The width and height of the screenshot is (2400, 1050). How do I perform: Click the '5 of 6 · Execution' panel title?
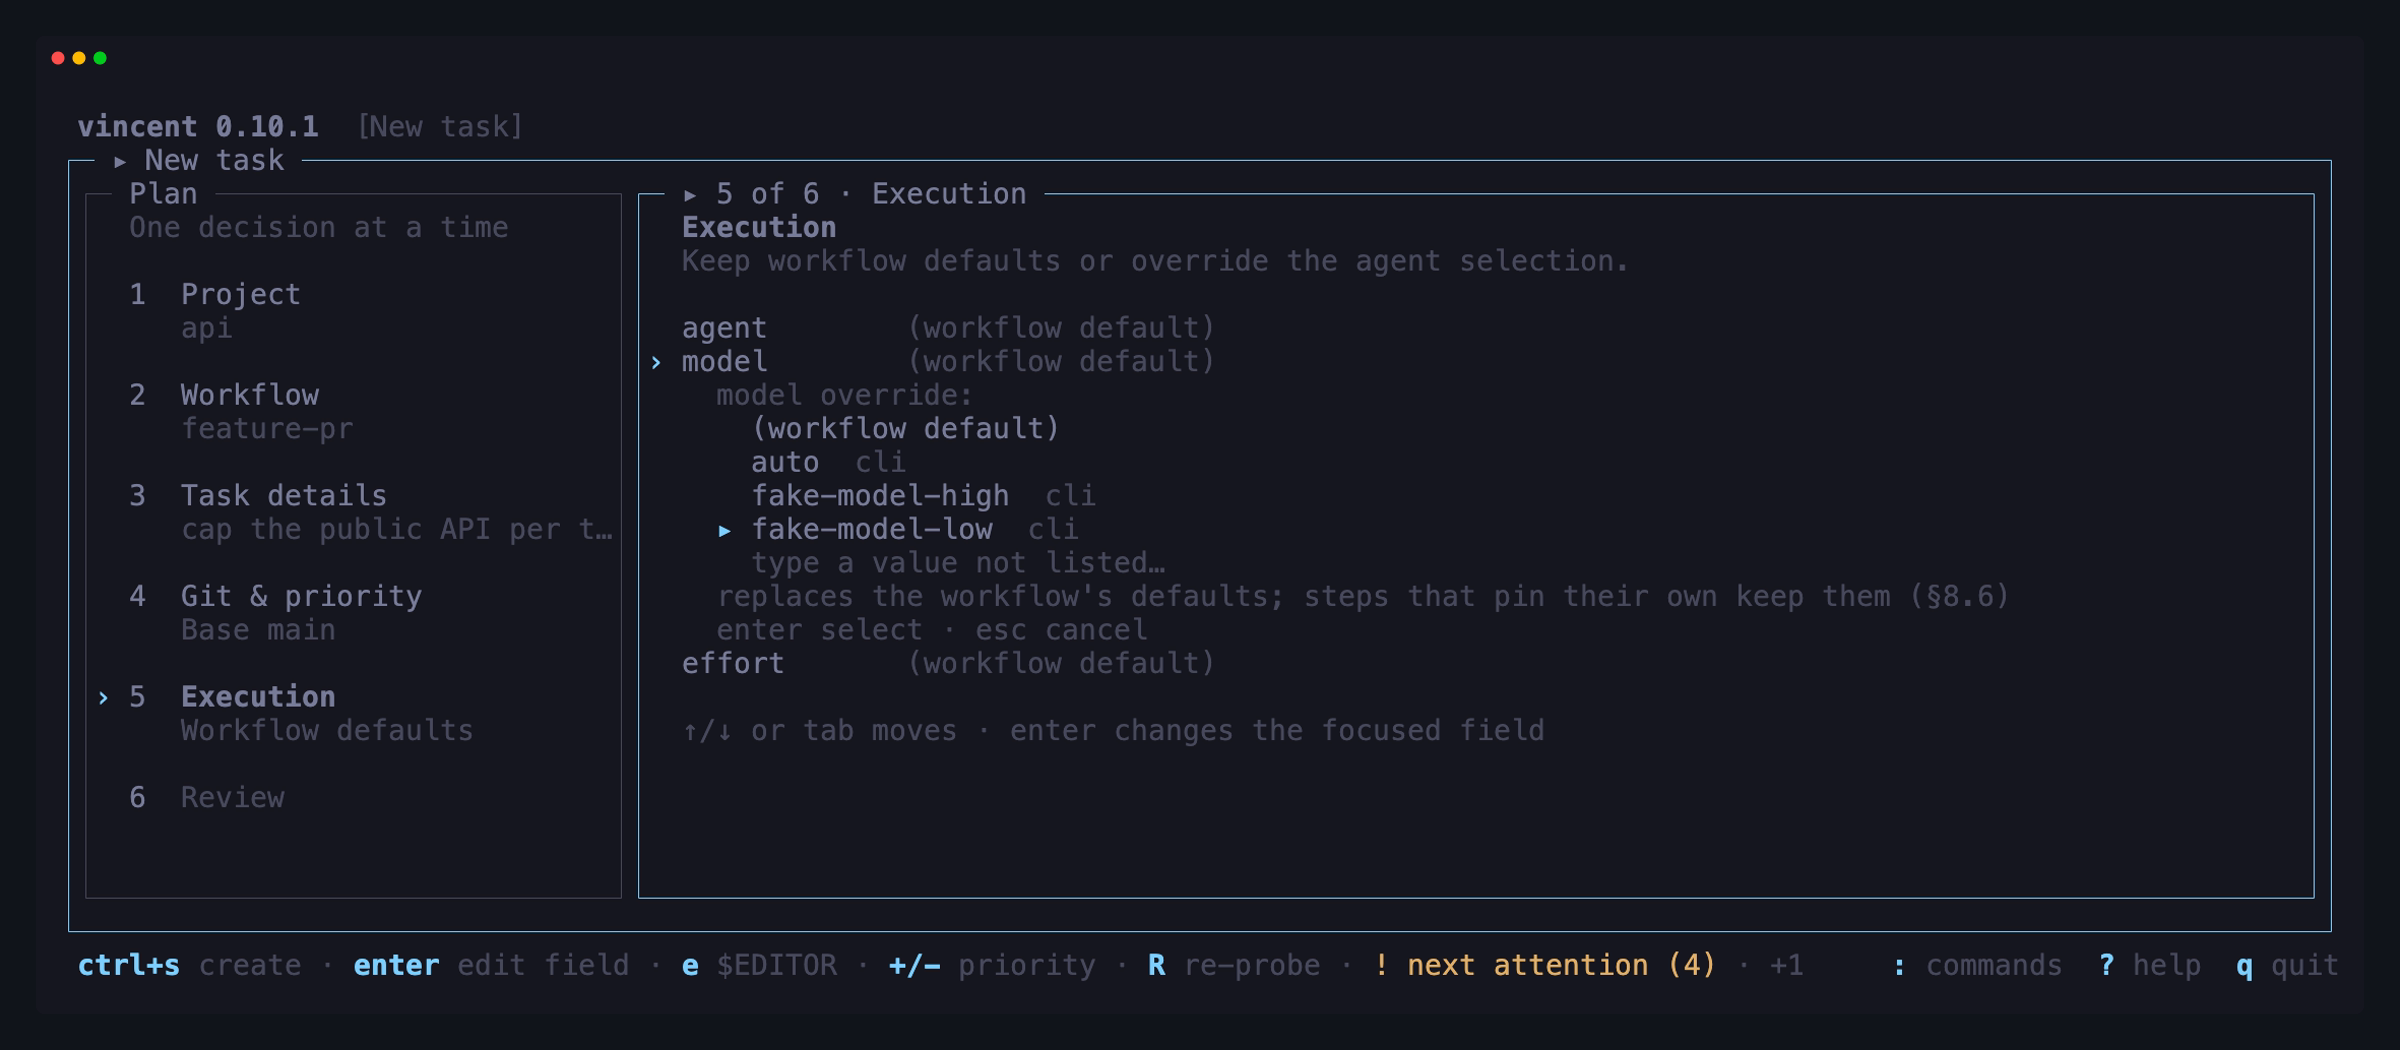[x=871, y=193]
